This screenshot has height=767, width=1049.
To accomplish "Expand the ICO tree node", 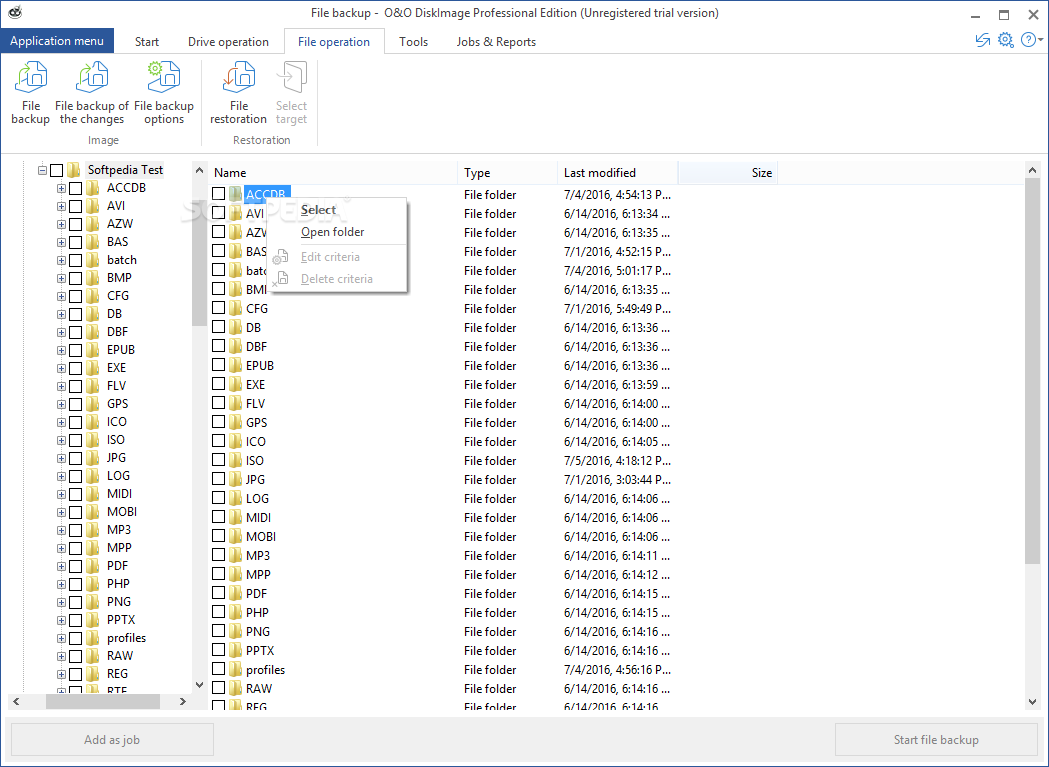I will point(61,422).
